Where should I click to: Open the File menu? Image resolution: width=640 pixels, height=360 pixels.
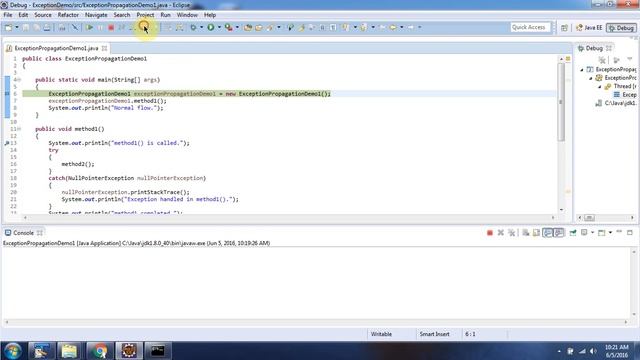pyautogui.click(x=8, y=15)
